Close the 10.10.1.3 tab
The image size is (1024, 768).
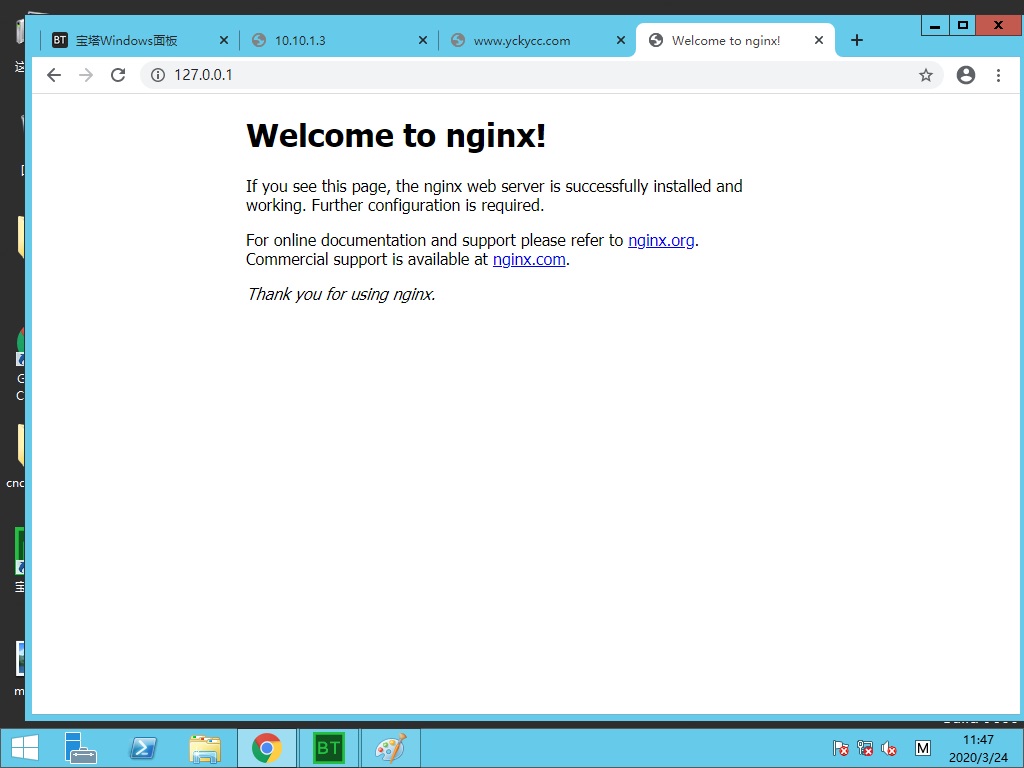click(423, 40)
